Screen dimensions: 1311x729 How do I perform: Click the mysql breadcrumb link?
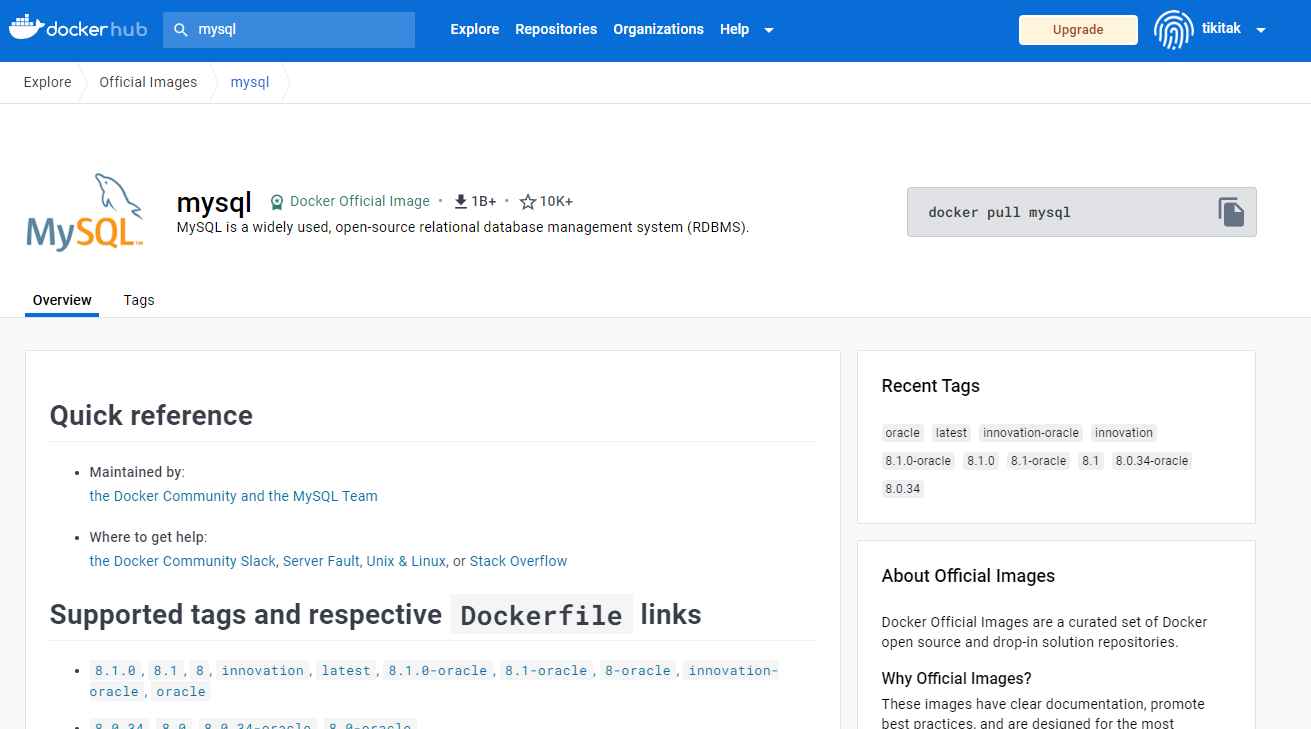(x=250, y=82)
